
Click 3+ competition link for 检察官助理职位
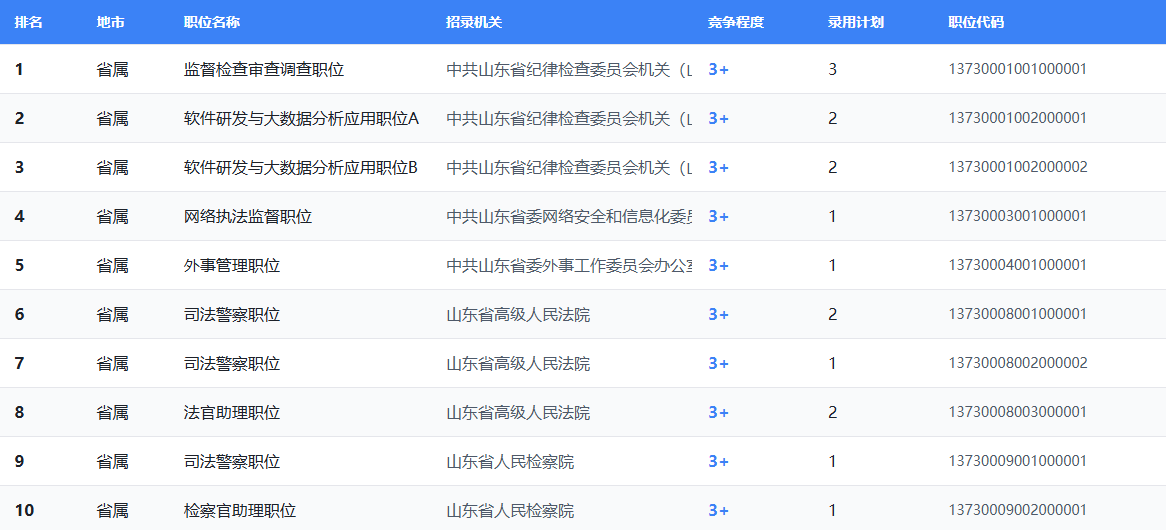coord(718,510)
